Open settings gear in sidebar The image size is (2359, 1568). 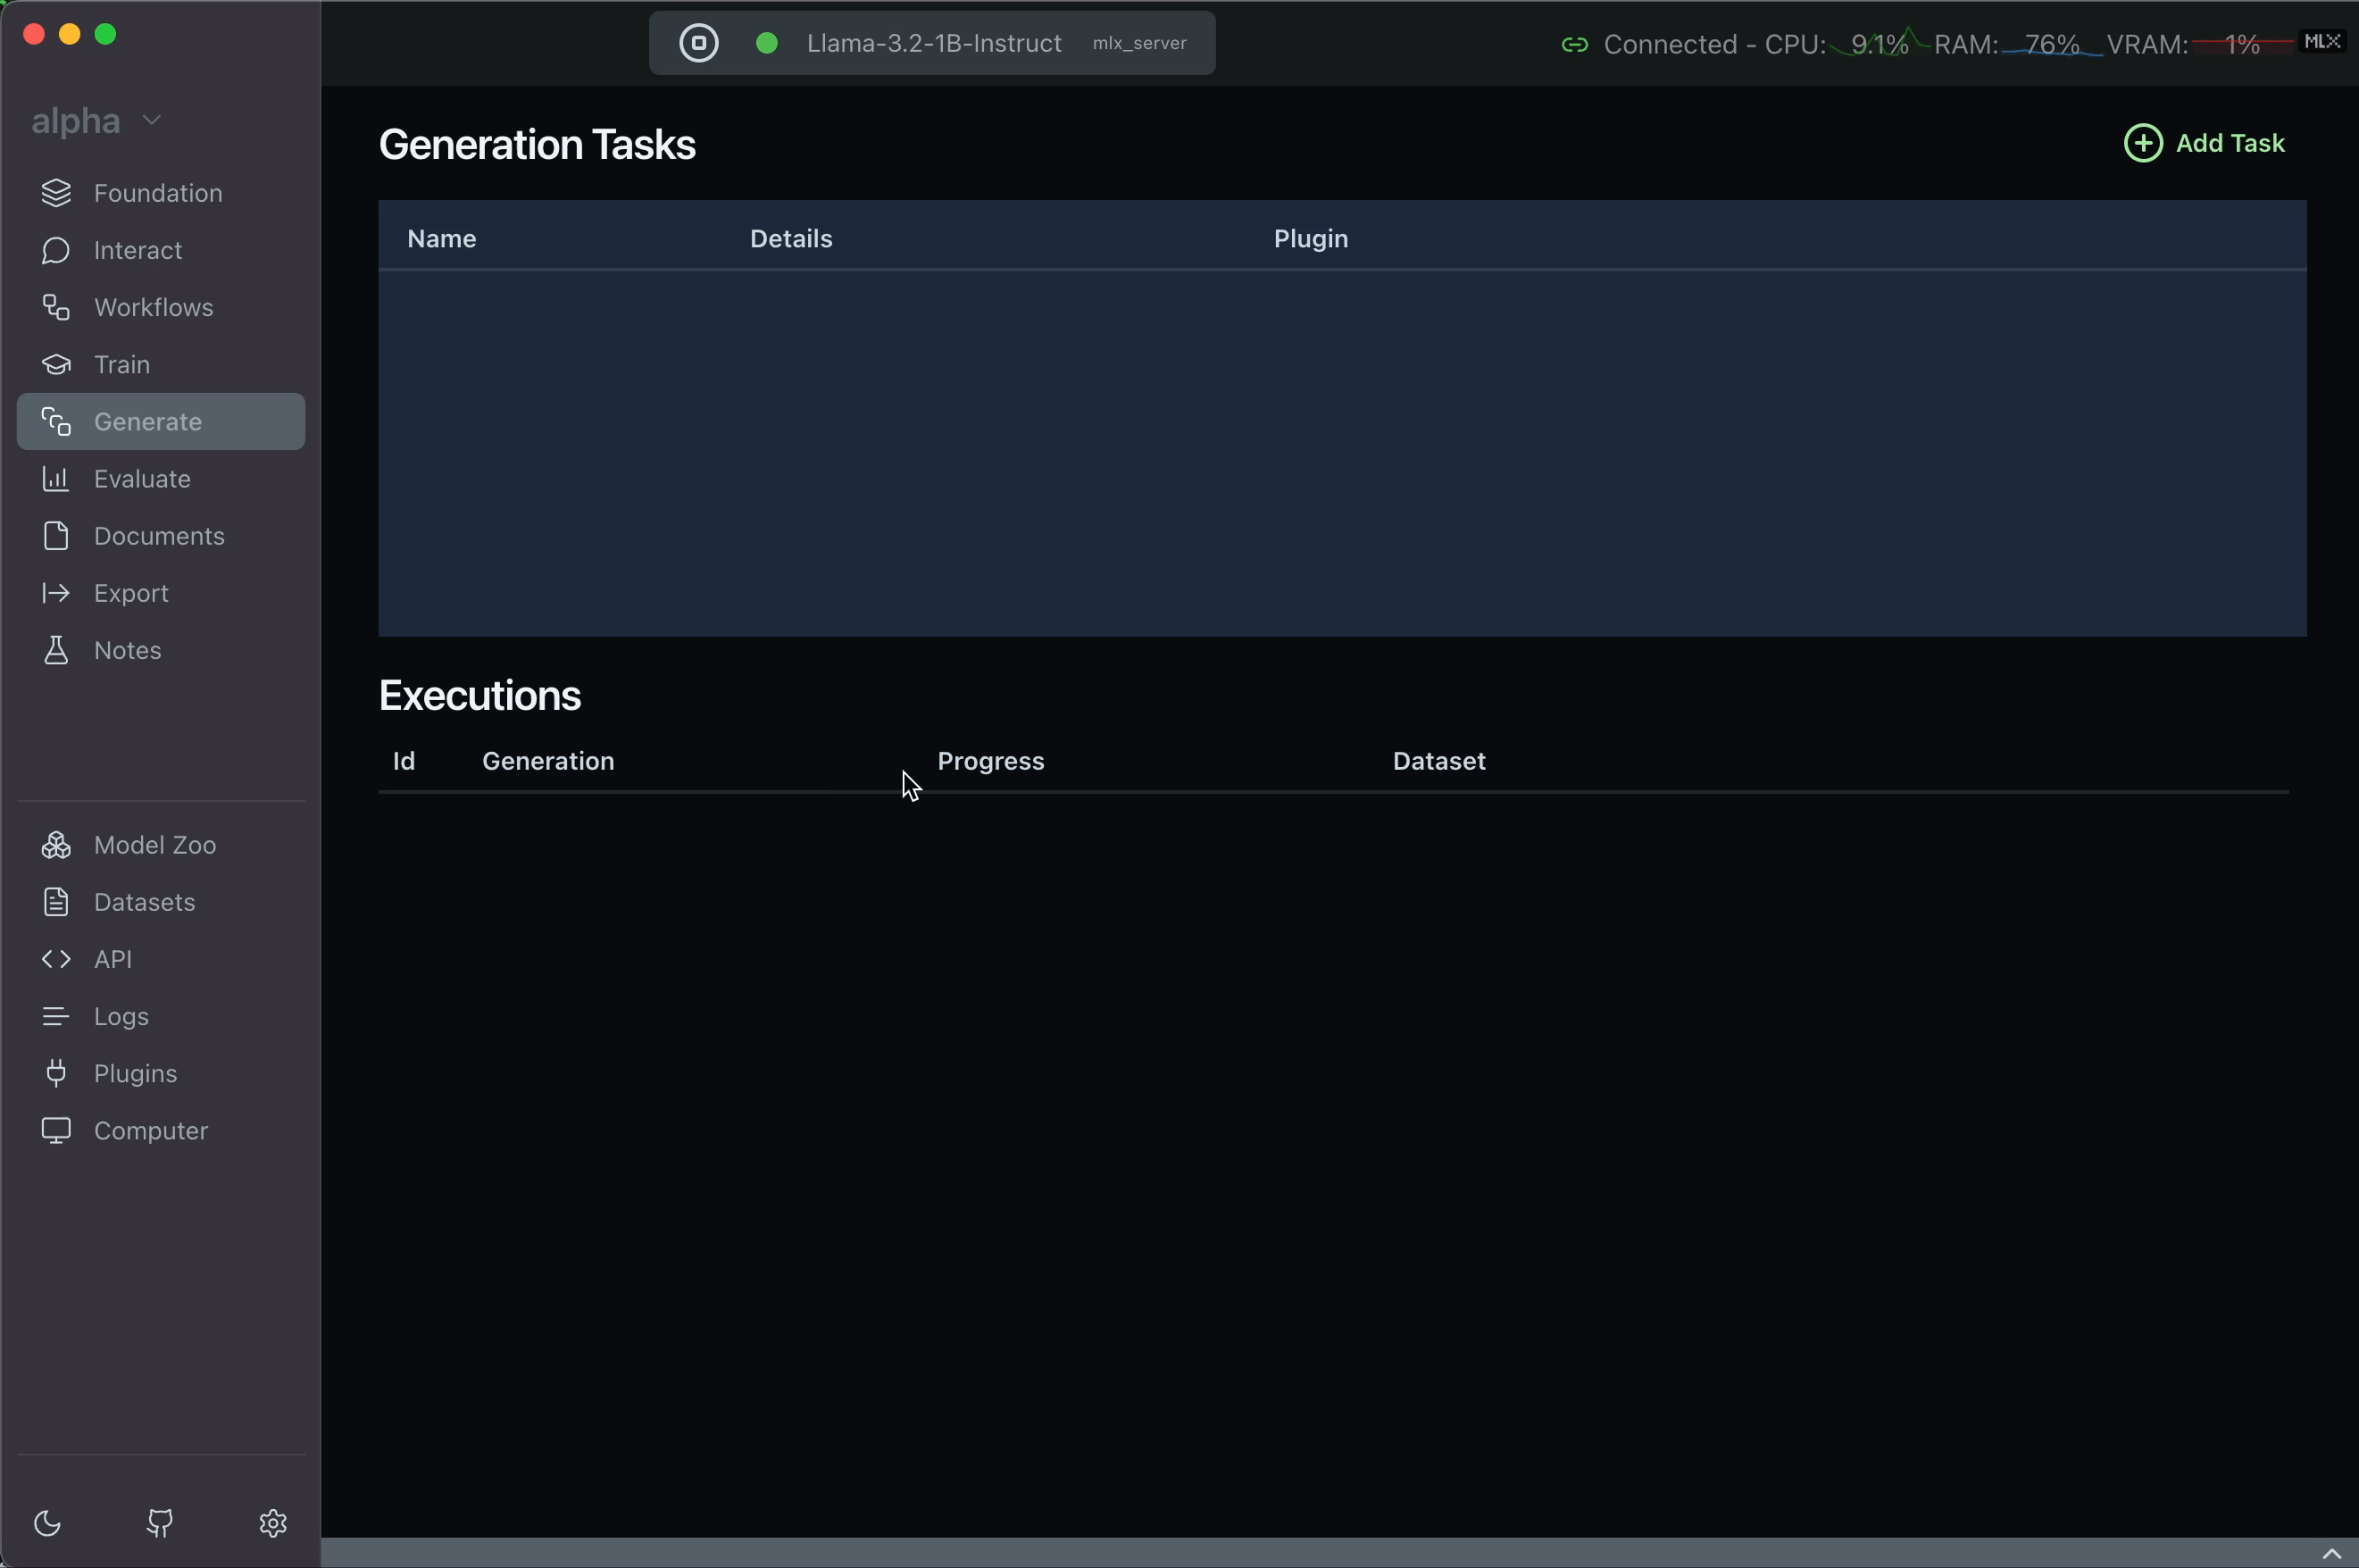[273, 1523]
